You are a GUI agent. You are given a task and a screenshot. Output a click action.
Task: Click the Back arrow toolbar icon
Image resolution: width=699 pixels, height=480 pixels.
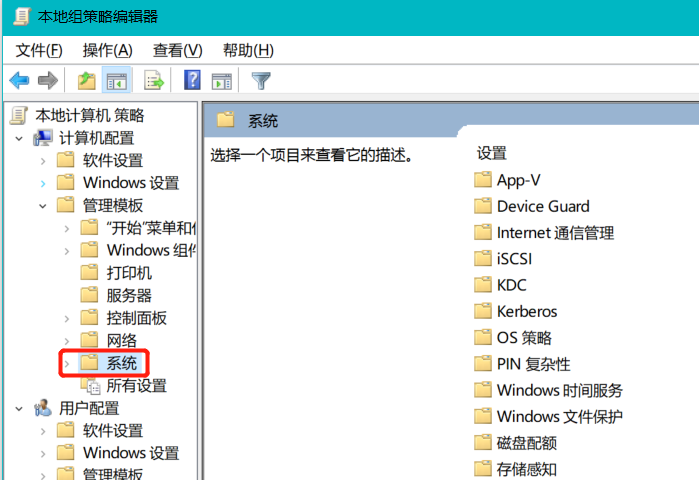(18, 81)
